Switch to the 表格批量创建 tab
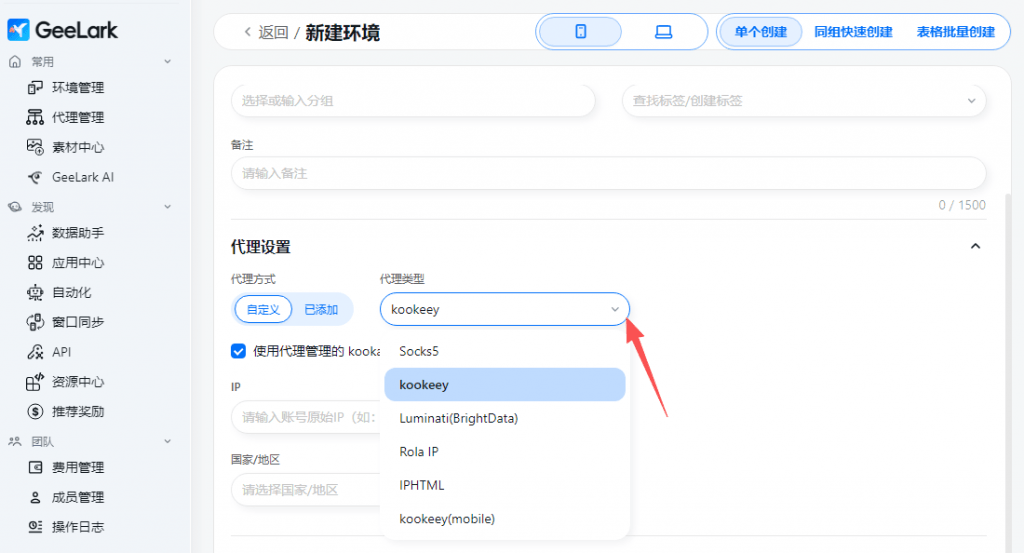The height and width of the screenshot is (553, 1024). point(955,32)
